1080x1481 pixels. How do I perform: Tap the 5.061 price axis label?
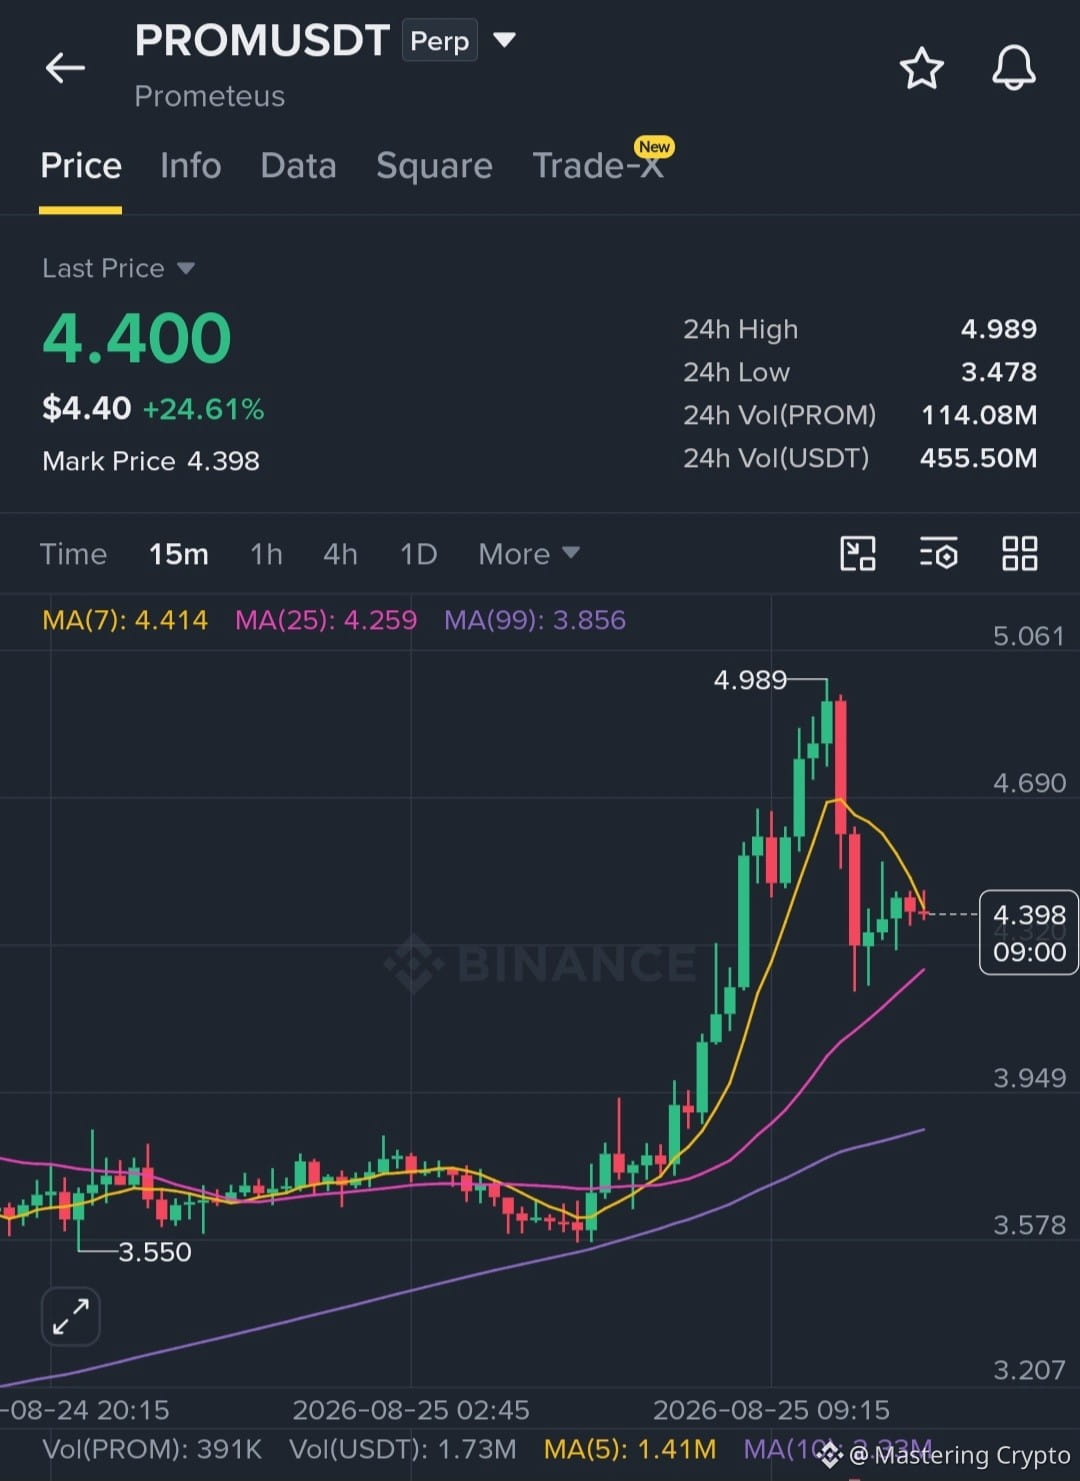pyautogui.click(x=1028, y=636)
